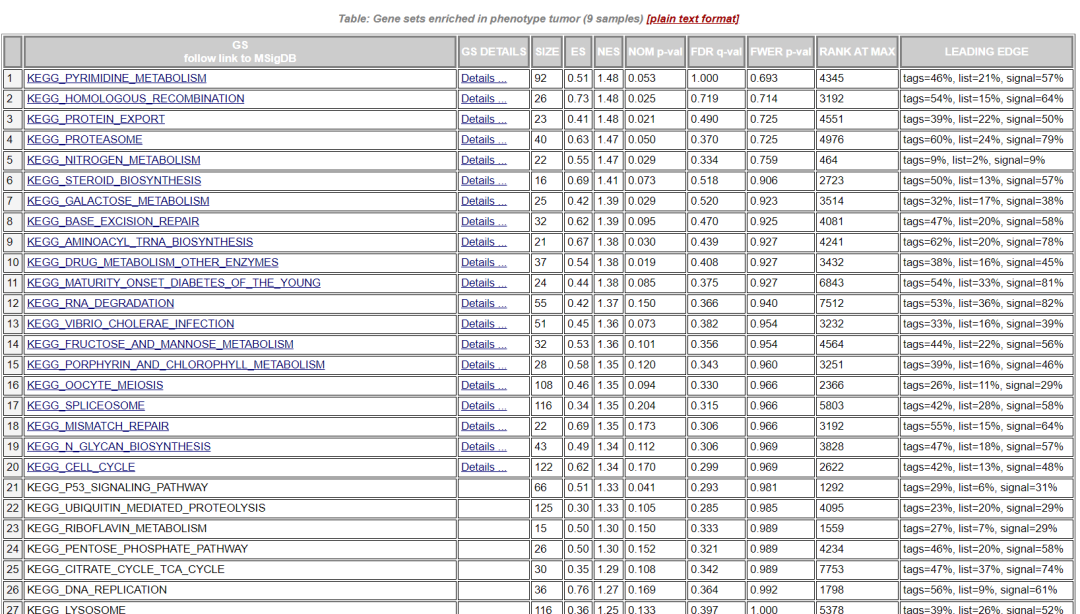This screenshot has width=1080, height=614.
Task: Open KEGG_MISMATCH_REPAIR gene set link
Action: coord(98,427)
